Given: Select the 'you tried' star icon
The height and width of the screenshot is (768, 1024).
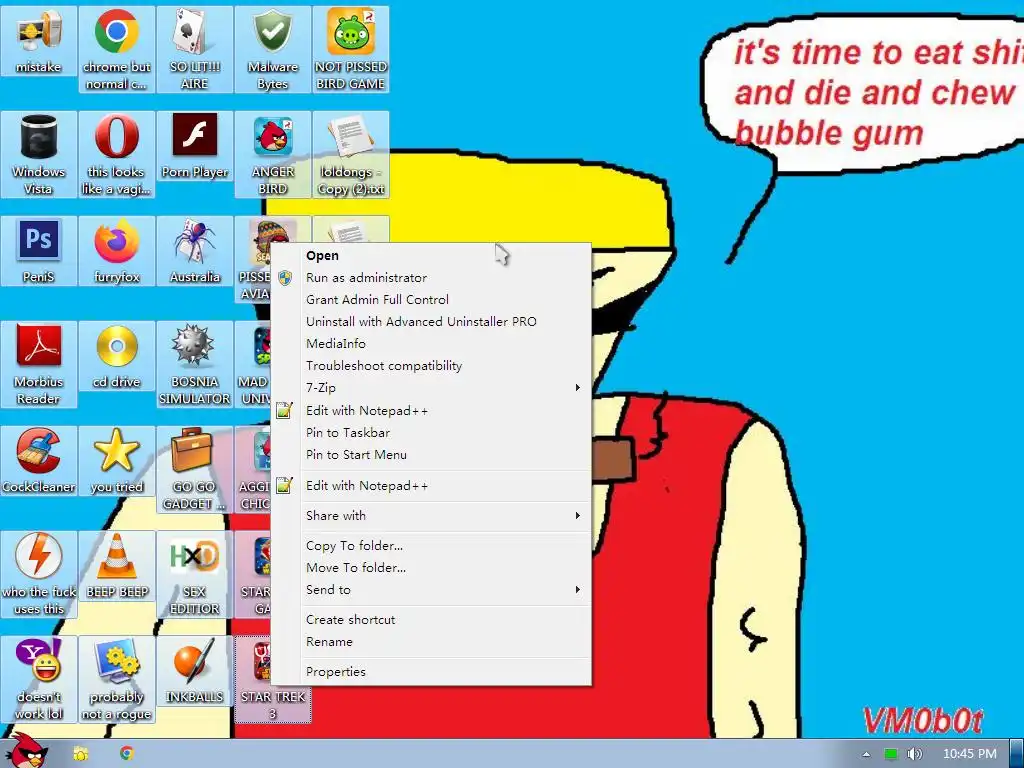Looking at the screenshot, I should coord(117,461).
